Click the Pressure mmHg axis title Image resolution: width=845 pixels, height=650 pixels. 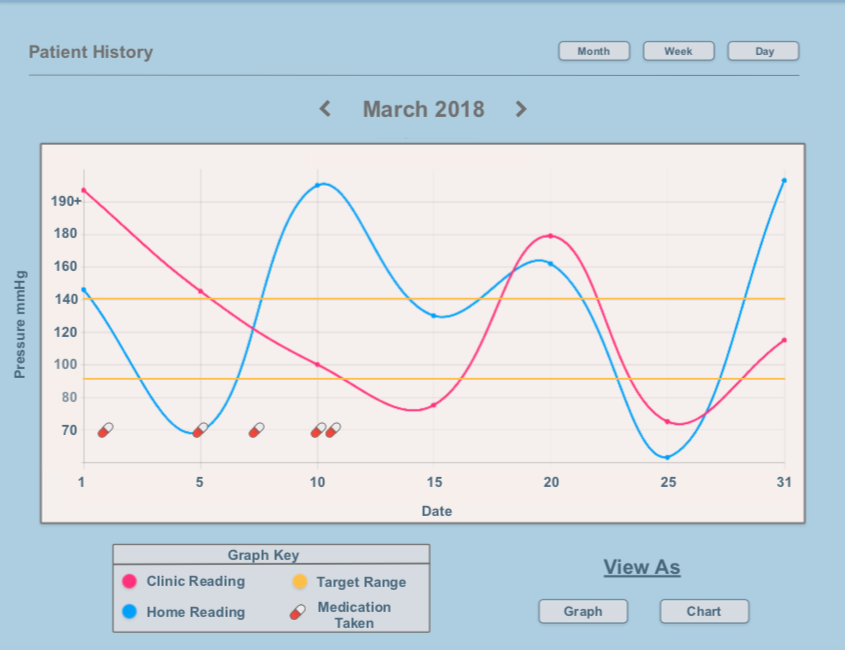(x=20, y=324)
